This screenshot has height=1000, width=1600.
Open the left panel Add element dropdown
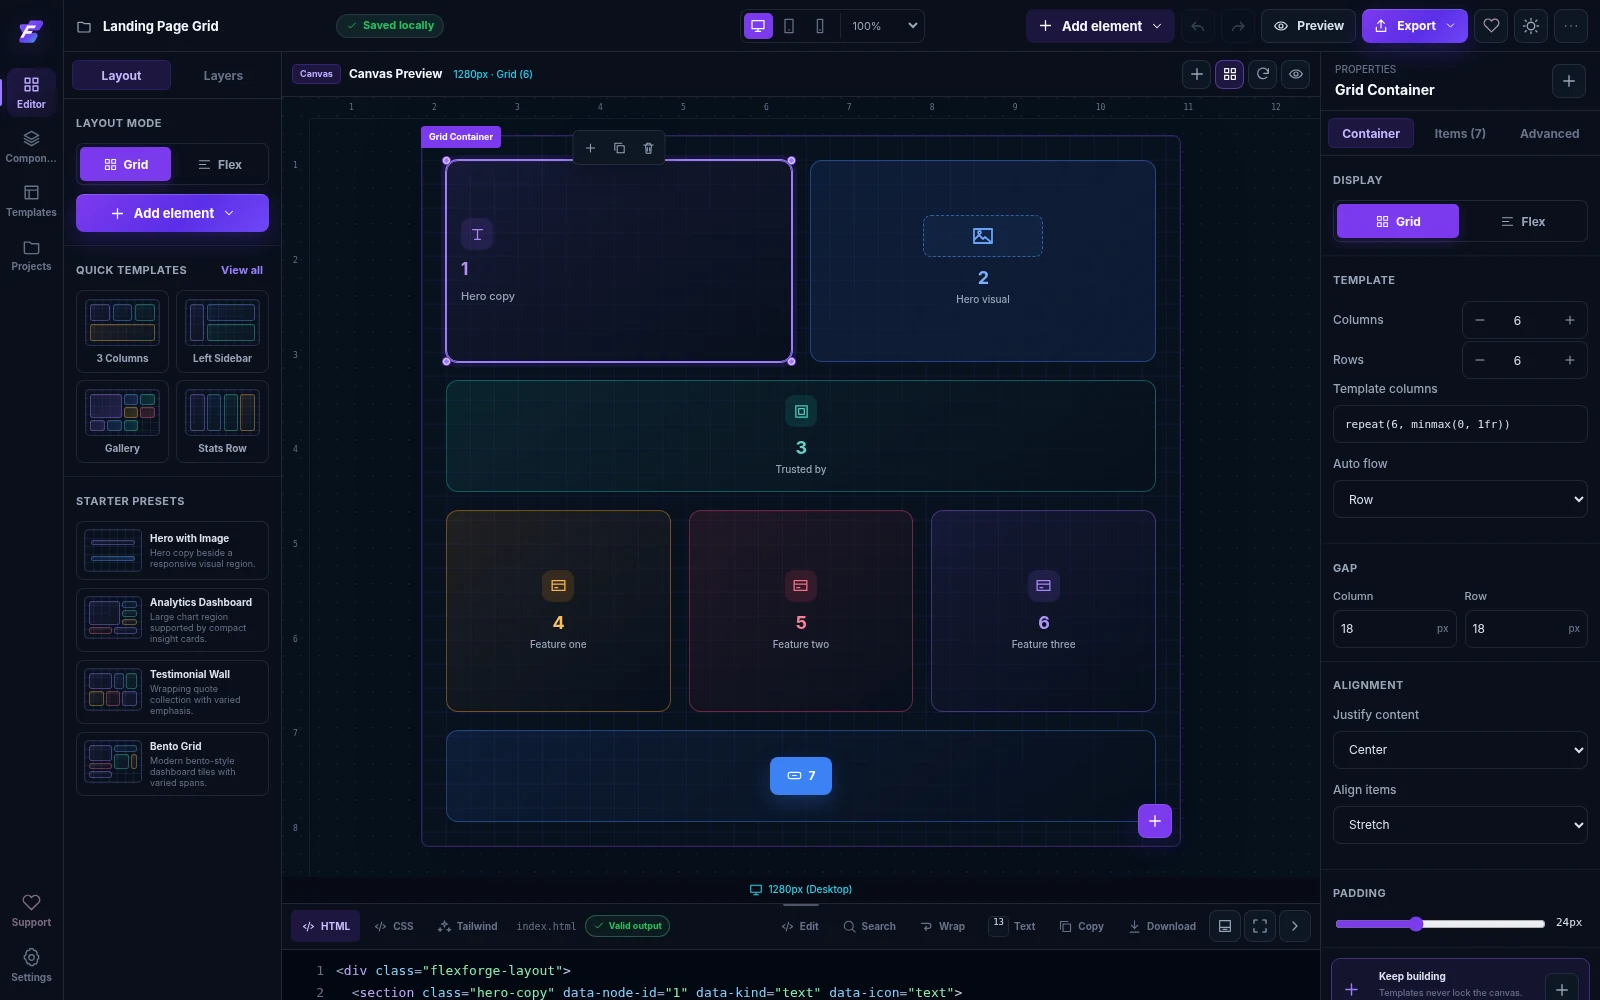[172, 213]
